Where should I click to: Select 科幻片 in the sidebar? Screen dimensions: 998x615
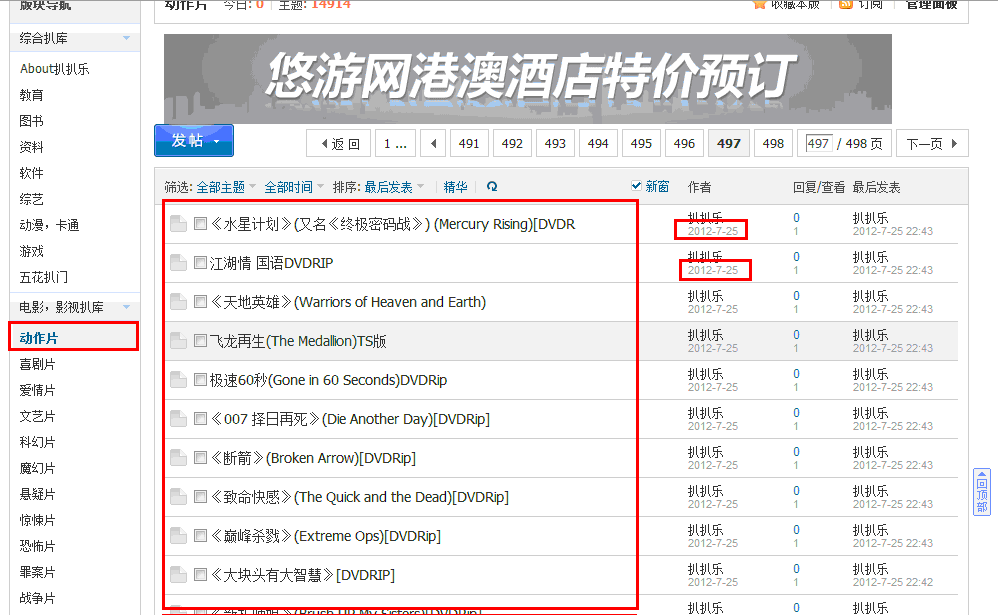pyautogui.click(x=38, y=442)
